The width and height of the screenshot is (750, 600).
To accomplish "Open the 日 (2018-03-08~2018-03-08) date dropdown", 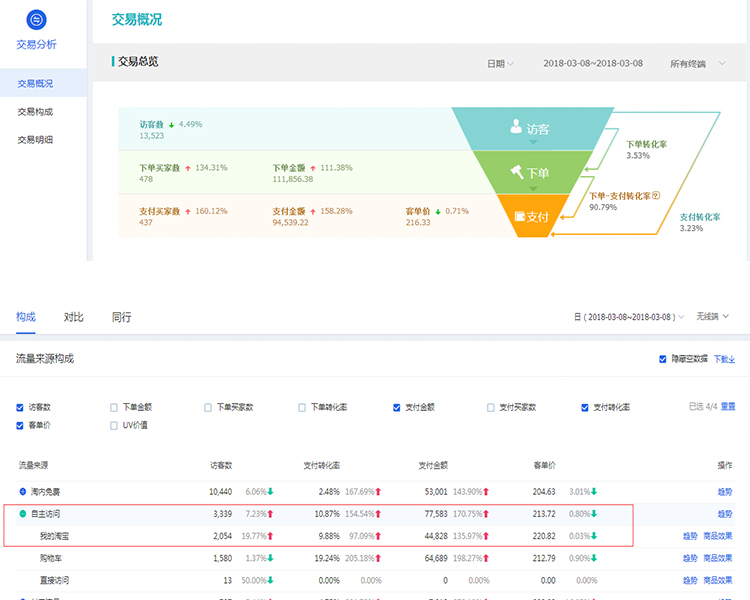I will point(629,317).
